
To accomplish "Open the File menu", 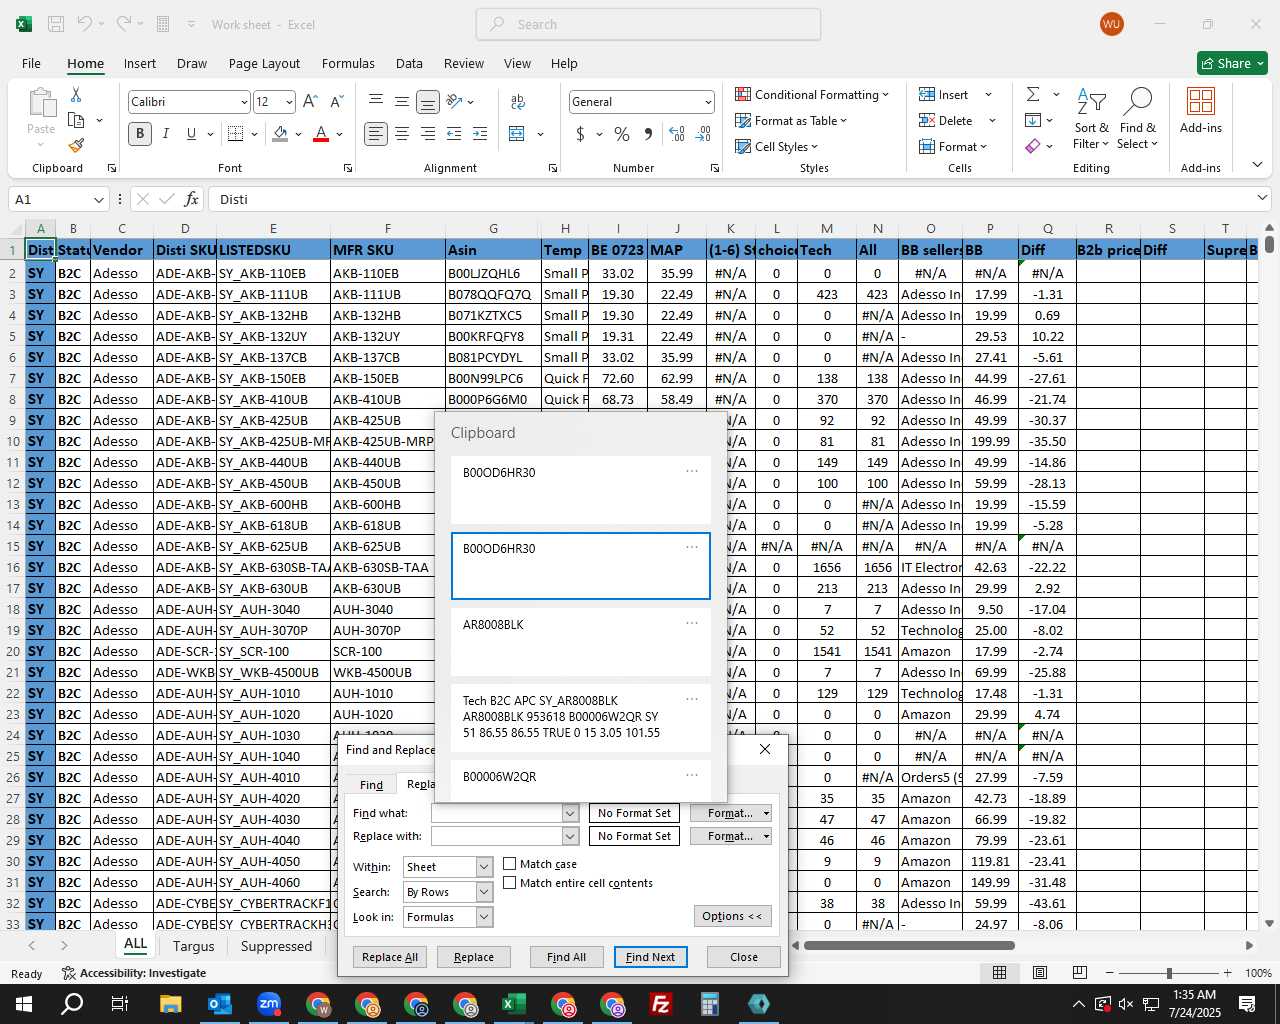I will 31,63.
